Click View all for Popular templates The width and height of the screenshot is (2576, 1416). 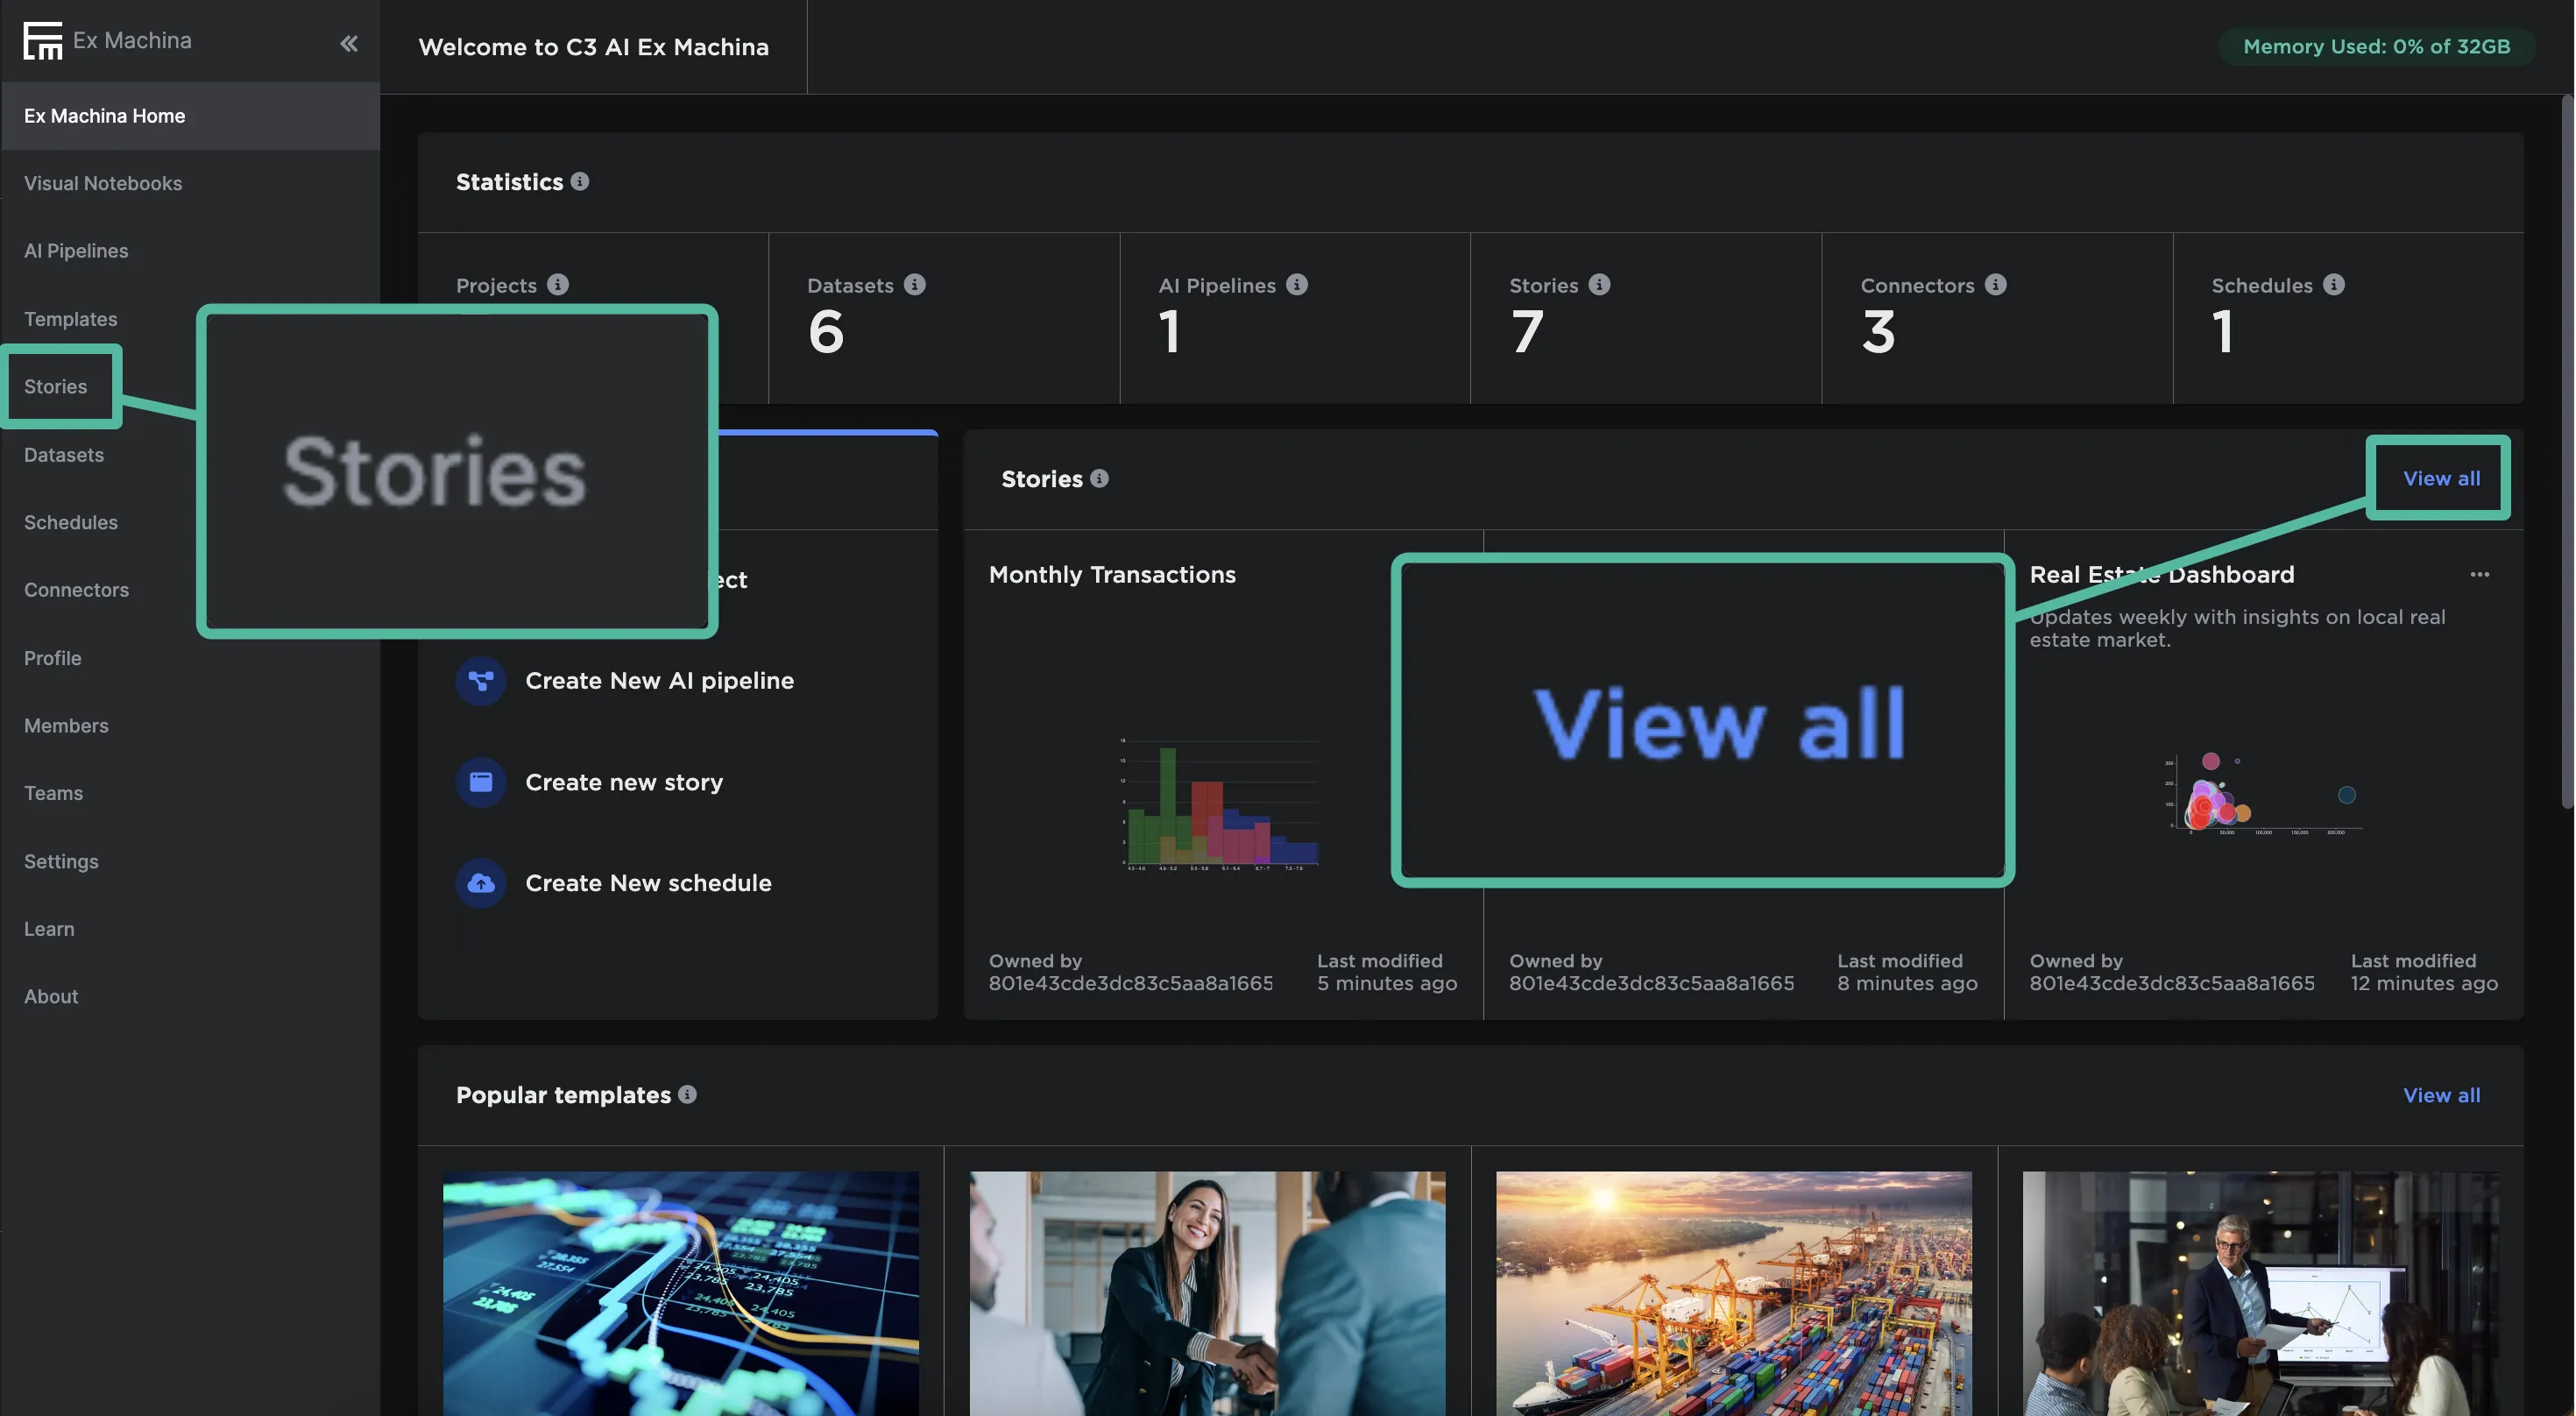point(2441,1095)
